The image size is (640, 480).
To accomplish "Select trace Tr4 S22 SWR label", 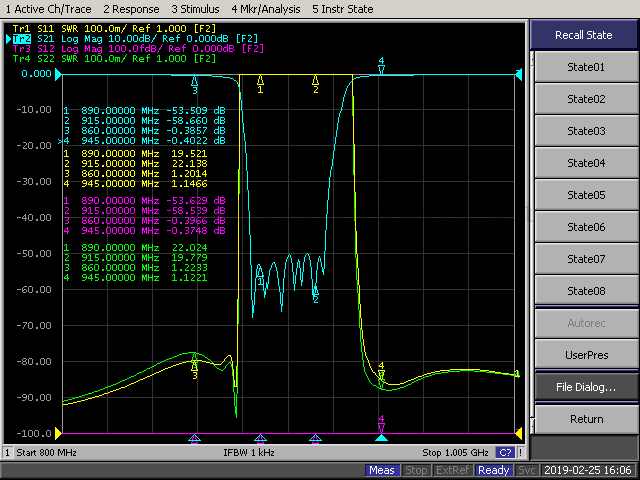I will [114, 59].
